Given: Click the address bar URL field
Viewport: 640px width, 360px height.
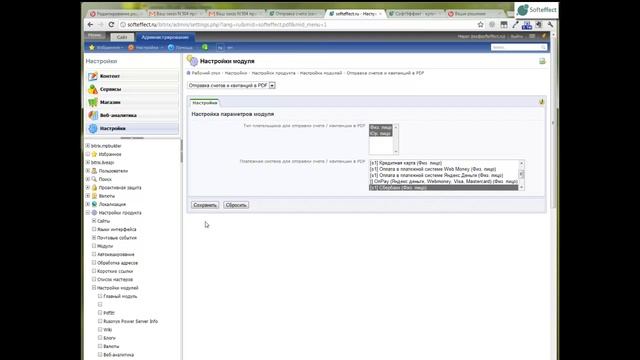Looking at the screenshot, I should tap(298, 25).
